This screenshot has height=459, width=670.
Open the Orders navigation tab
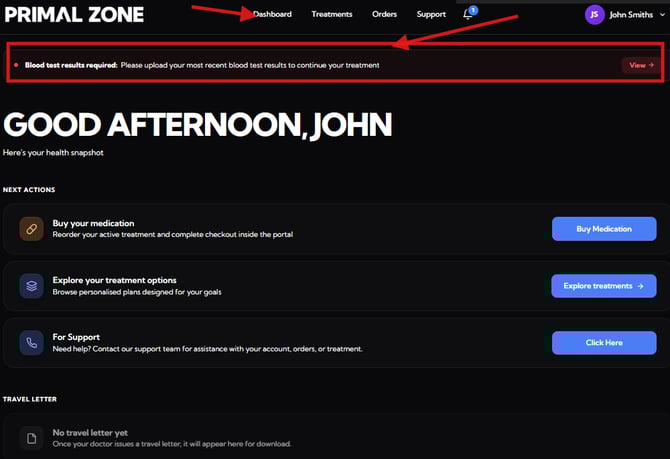click(384, 14)
